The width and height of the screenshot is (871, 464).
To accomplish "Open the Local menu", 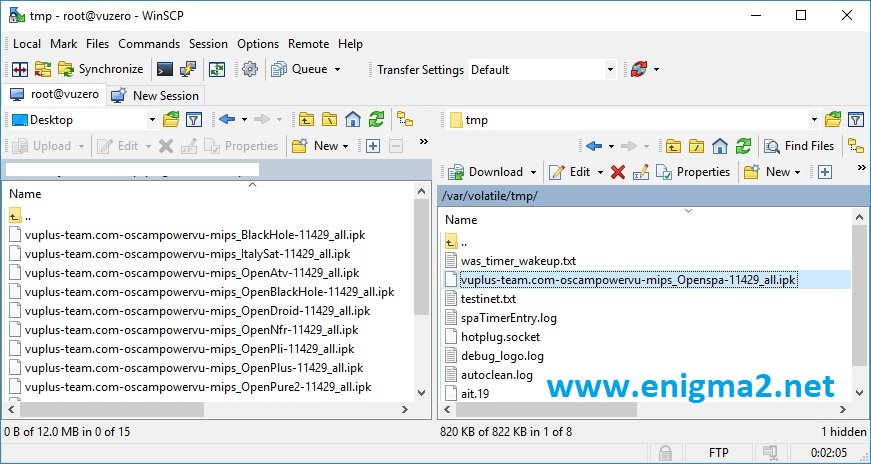I will coord(27,44).
